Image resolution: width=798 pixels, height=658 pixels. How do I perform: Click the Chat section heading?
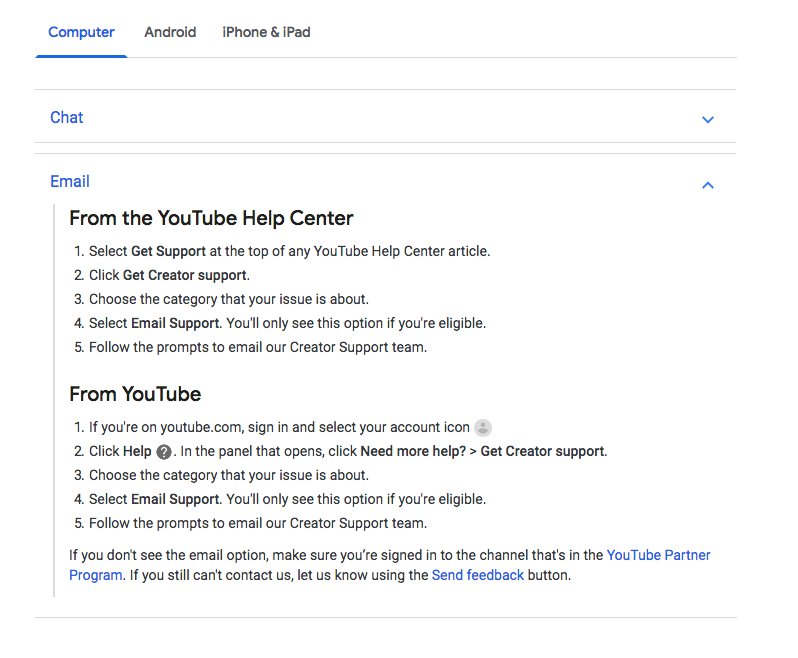click(67, 118)
